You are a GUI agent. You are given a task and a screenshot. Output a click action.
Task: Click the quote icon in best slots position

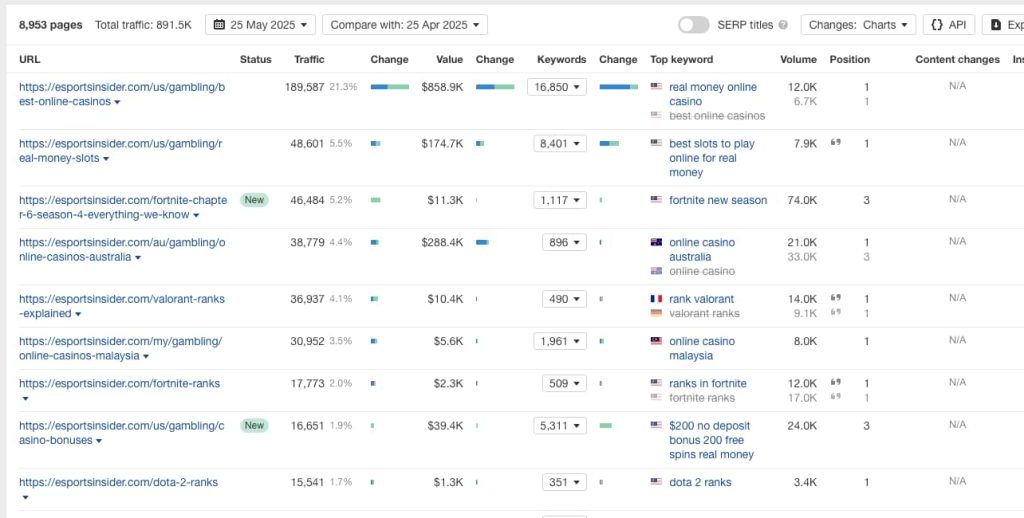point(835,142)
